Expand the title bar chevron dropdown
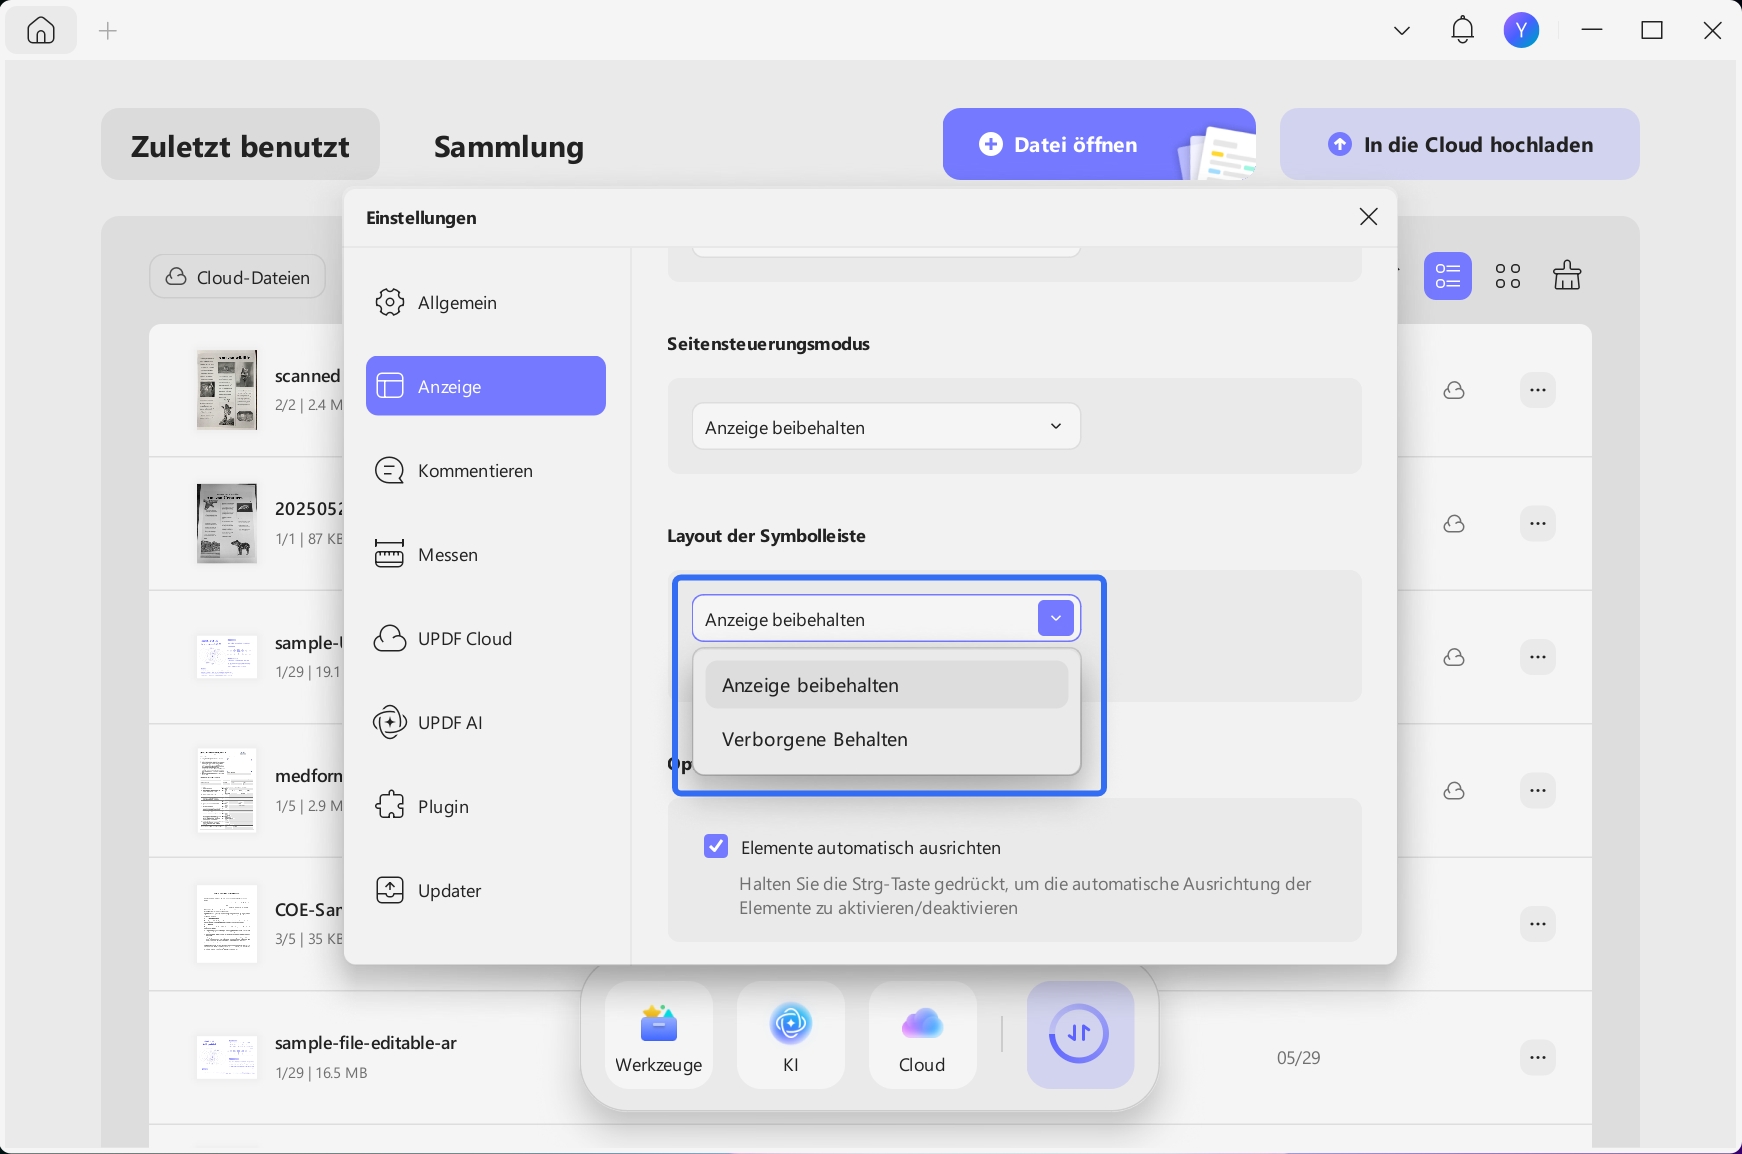1742x1154 pixels. pyautogui.click(x=1402, y=31)
